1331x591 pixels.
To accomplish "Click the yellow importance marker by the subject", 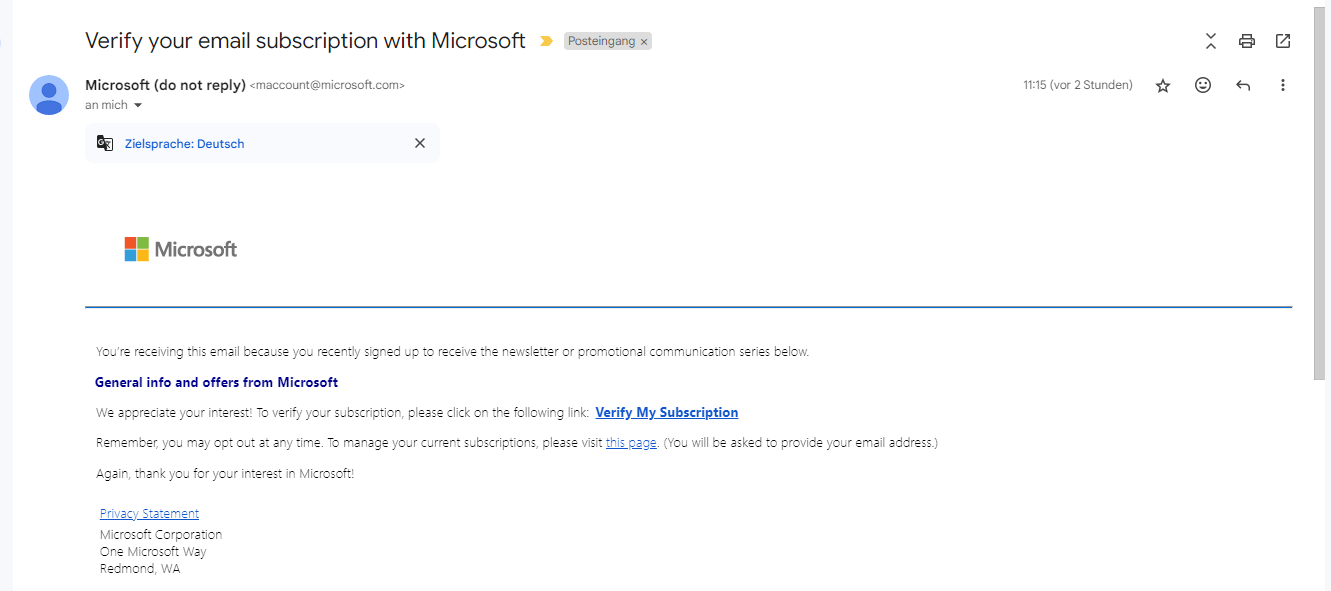I will point(546,41).
